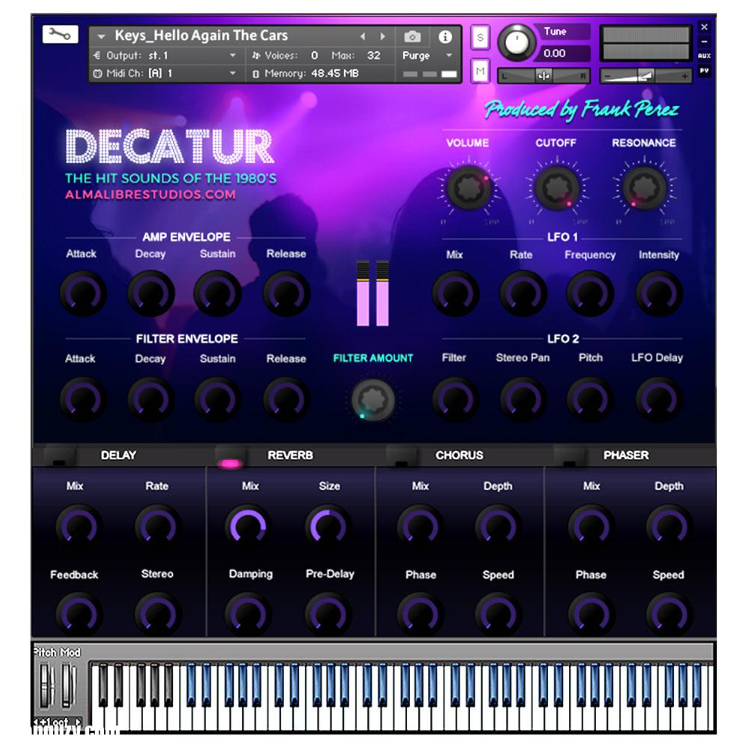Click the CUTOFF knob
The width and height of the screenshot is (749, 746).
click(x=556, y=188)
